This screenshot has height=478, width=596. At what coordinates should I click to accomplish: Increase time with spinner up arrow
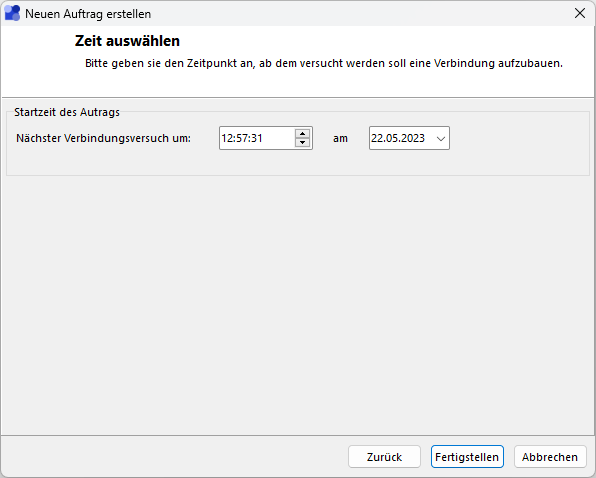pos(303,134)
